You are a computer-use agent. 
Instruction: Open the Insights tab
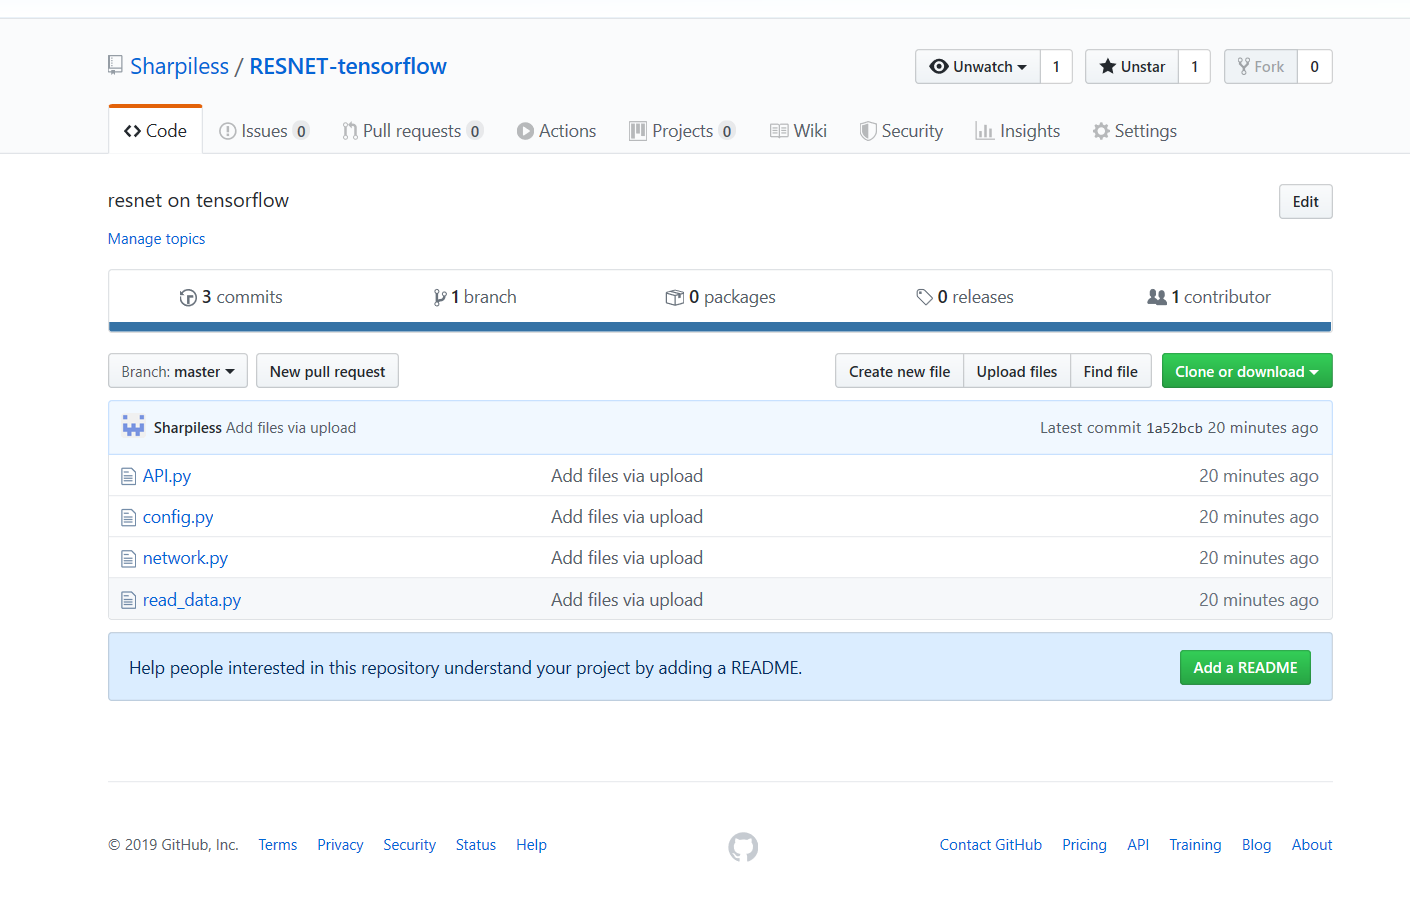coord(1017,131)
